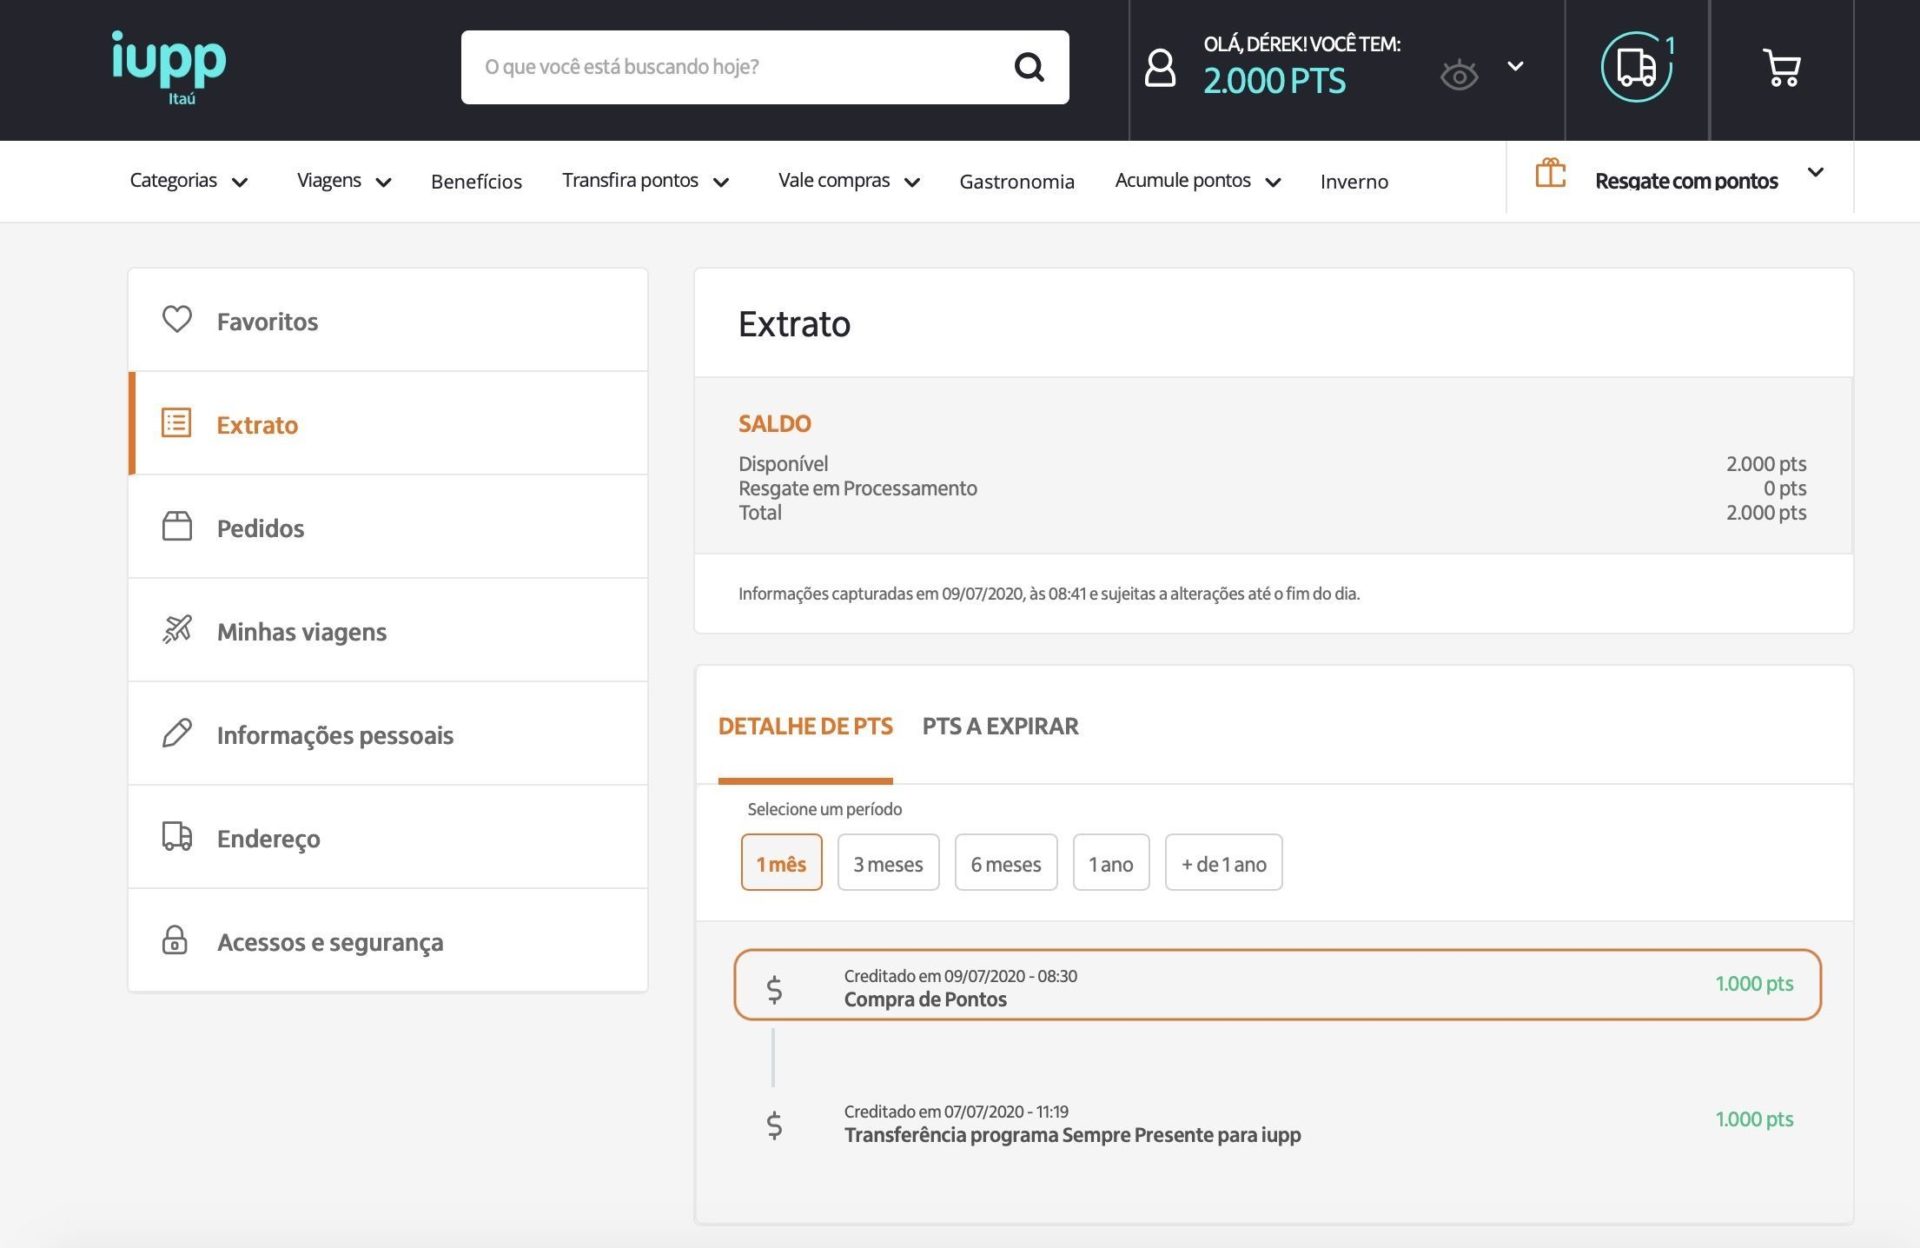The image size is (1920, 1248).
Task: Toggle points visibility with the eye icon
Action: pyautogui.click(x=1459, y=74)
